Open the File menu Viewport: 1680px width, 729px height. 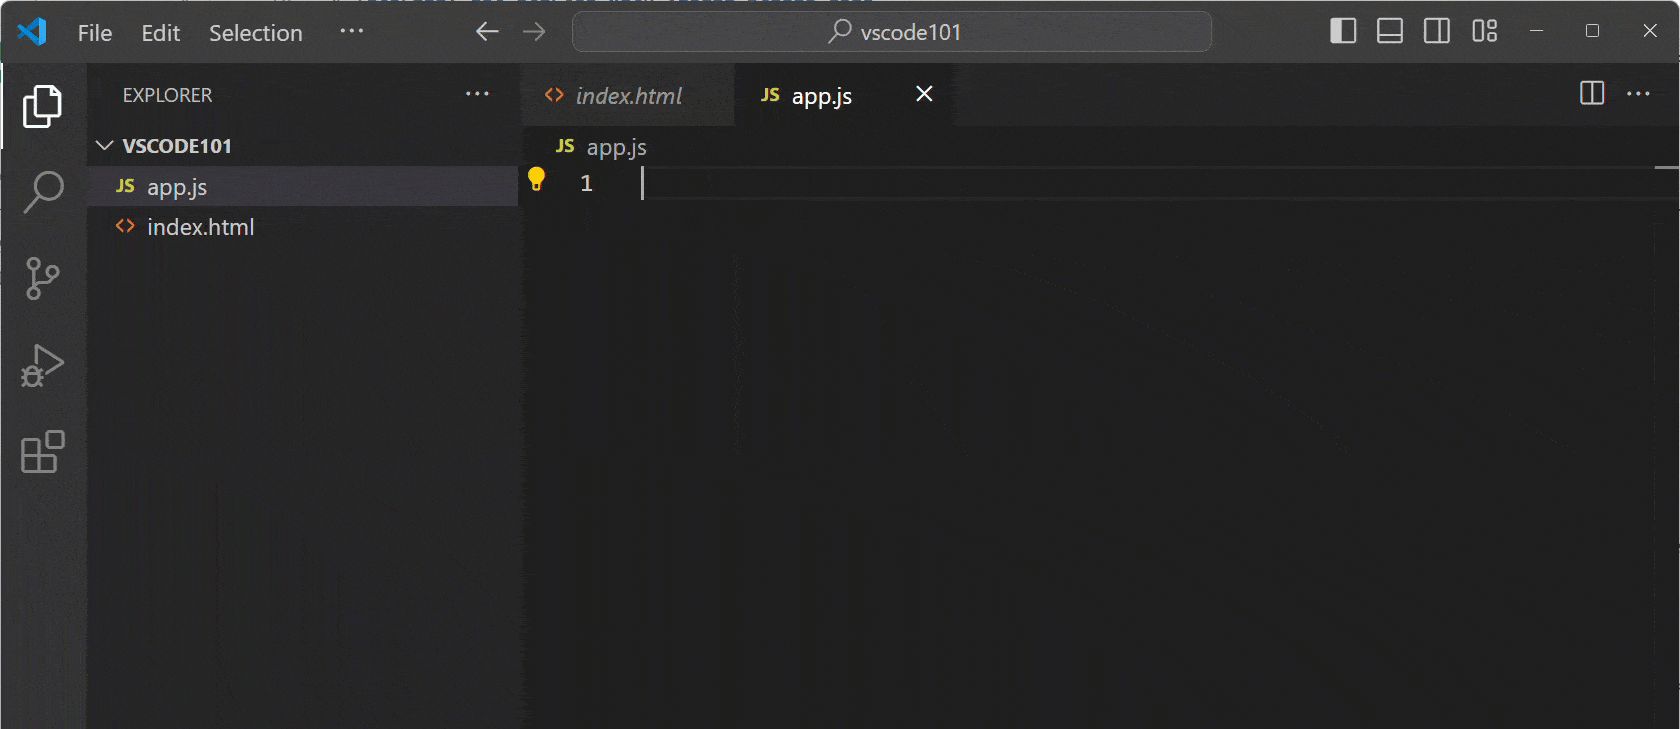(95, 33)
